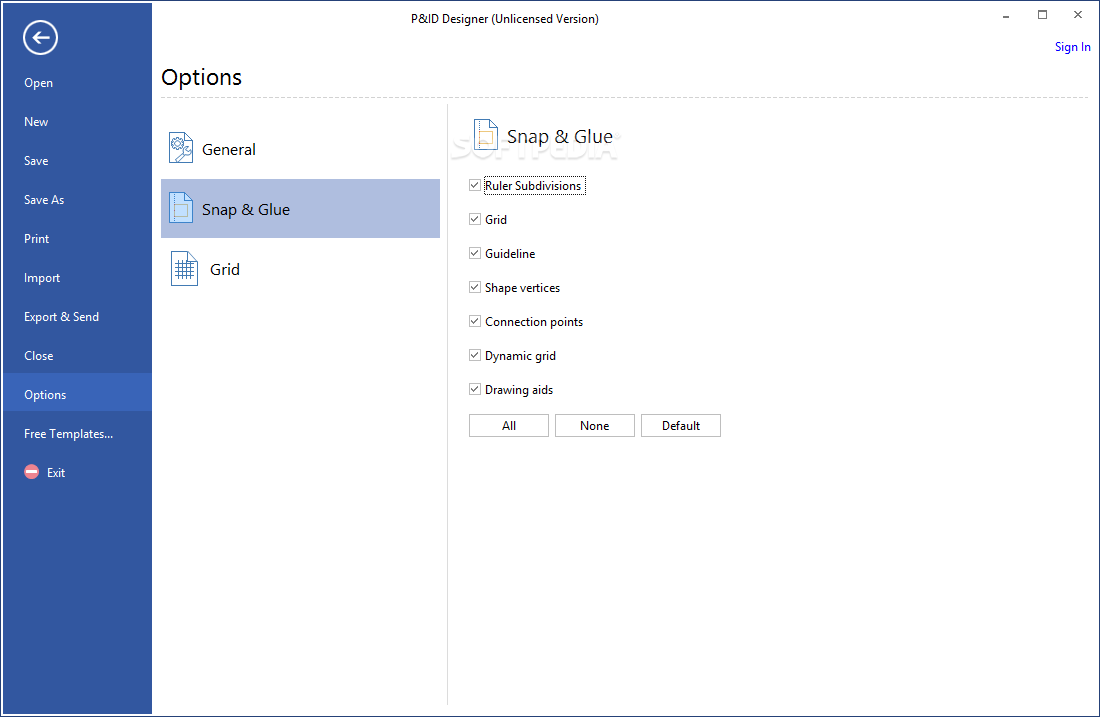Screen dimensions: 1100x717
Task: Click the Grid category page icon
Action: click(x=184, y=269)
